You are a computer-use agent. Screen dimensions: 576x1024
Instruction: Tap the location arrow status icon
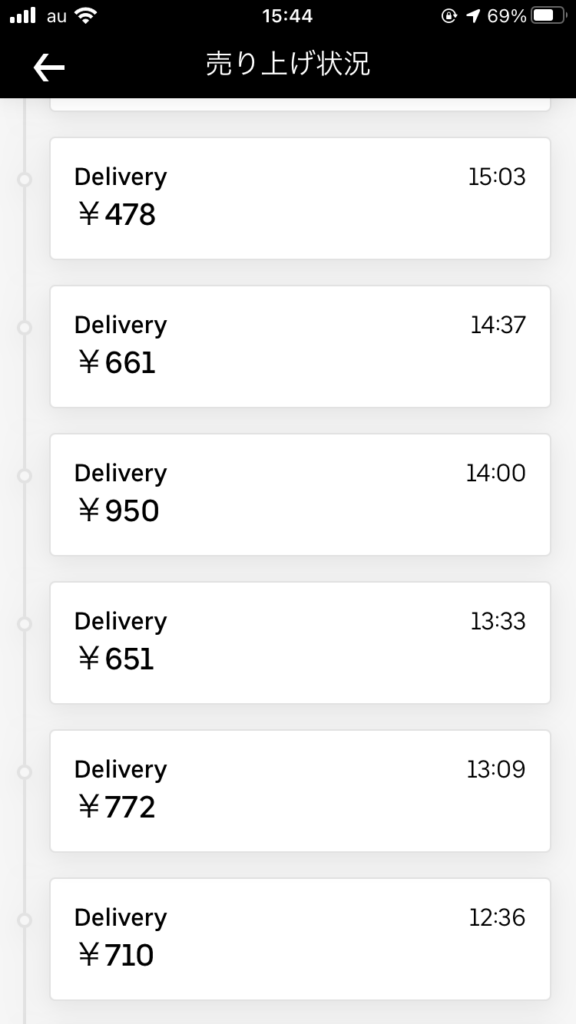pos(473,16)
